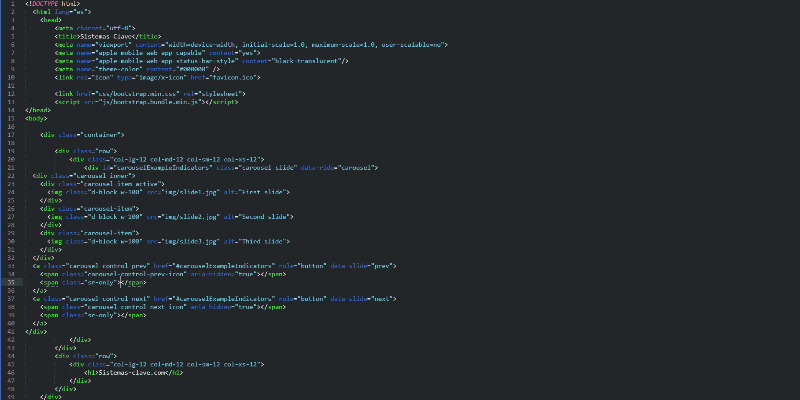
Task: Click the 'carousel-item' div on line 26
Action: (x=89, y=208)
